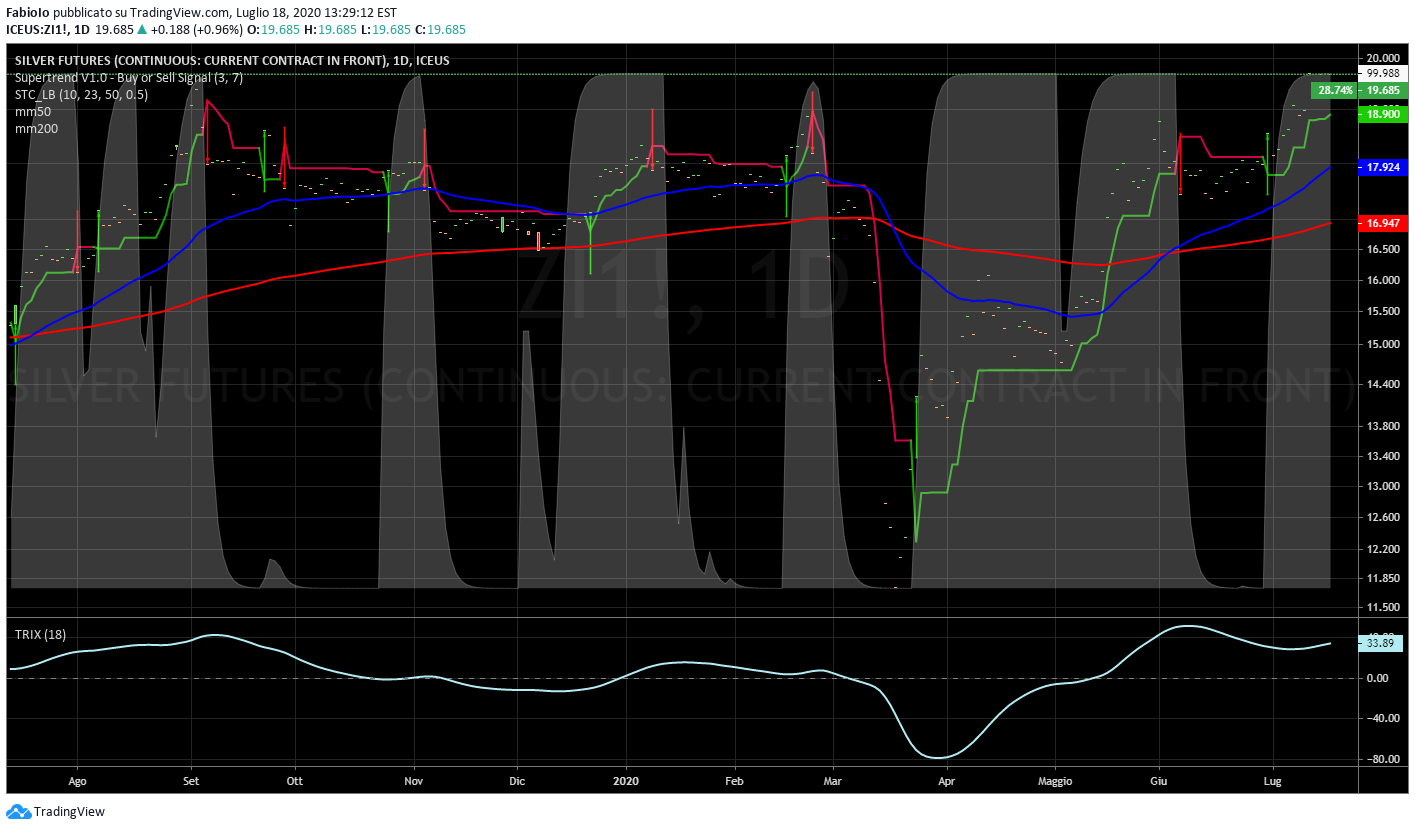Screen dimensions: 1415x830
Task: Click the 12.600 price axis level
Action: [x=1383, y=518]
